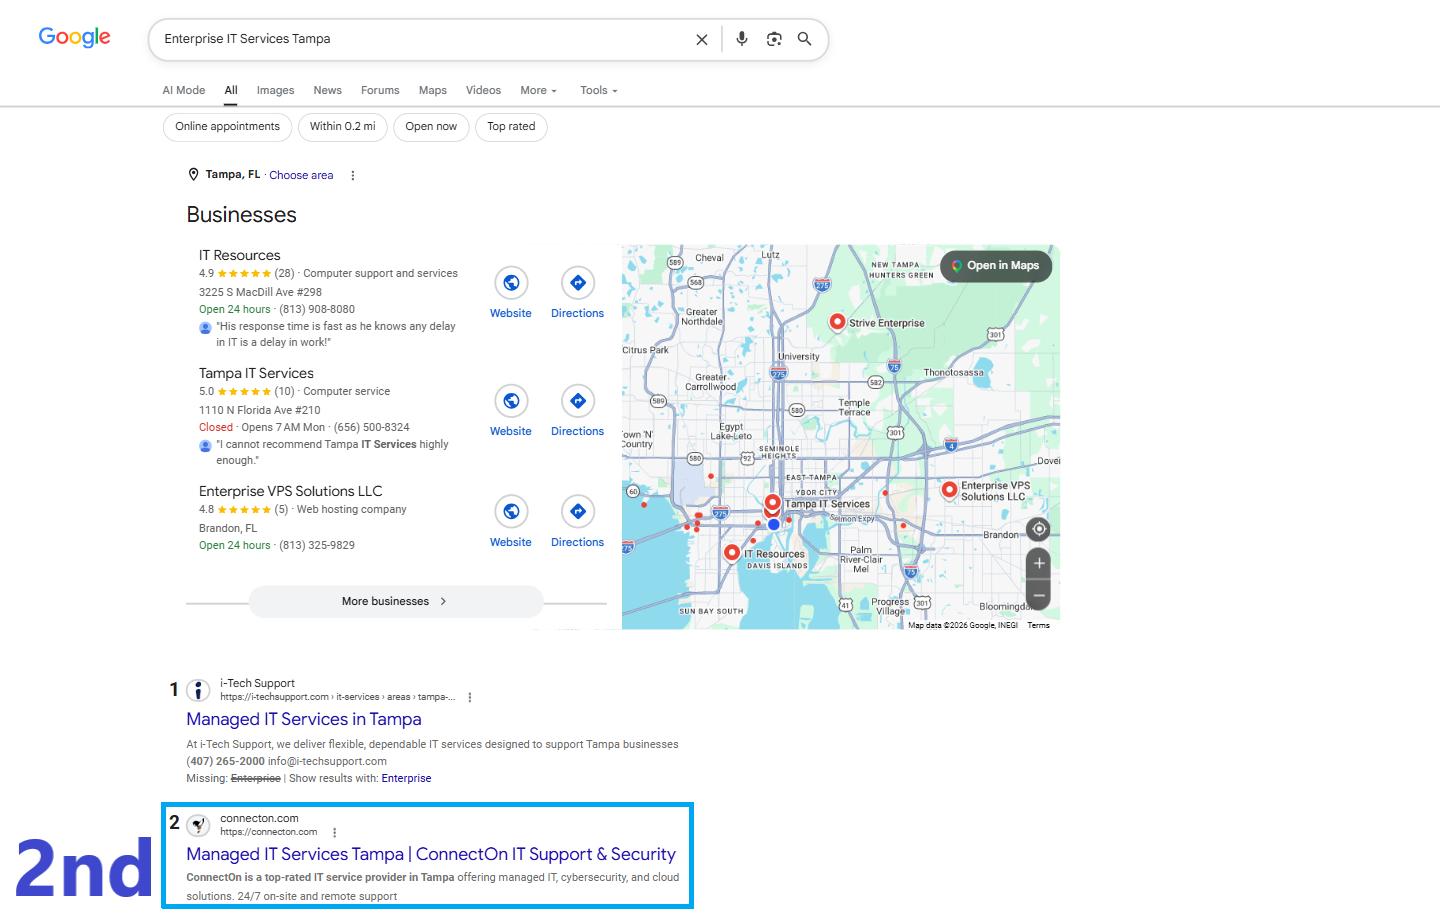Viewport: 1440px width, 917px height.
Task: Open map in Google Maps
Action: click(996, 266)
